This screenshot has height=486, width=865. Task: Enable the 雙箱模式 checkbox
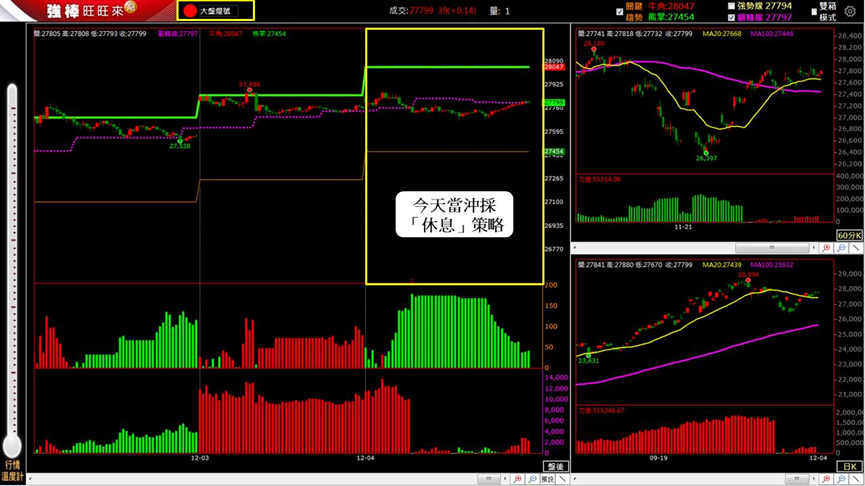coord(814,12)
